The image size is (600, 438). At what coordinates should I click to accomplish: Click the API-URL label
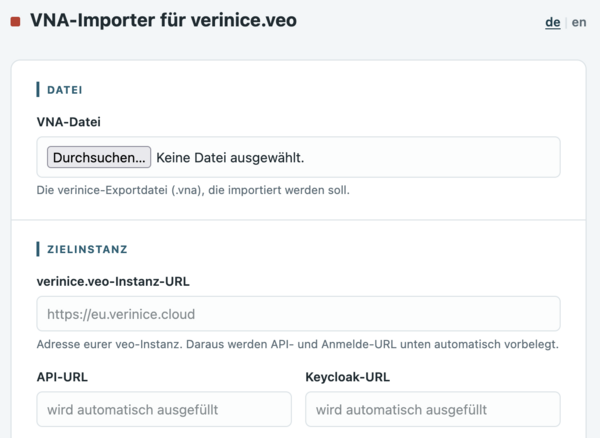coord(62,377)
